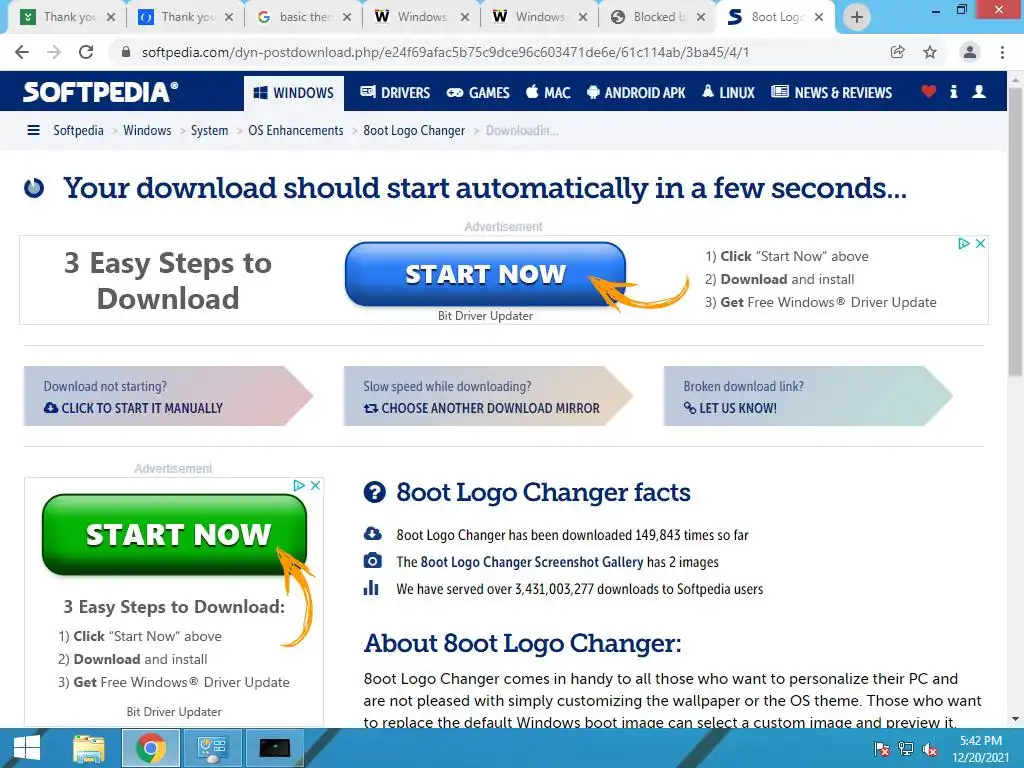
Task: Click the info 'i' icon in Softpedia header
Action: (x=953, y=91)
